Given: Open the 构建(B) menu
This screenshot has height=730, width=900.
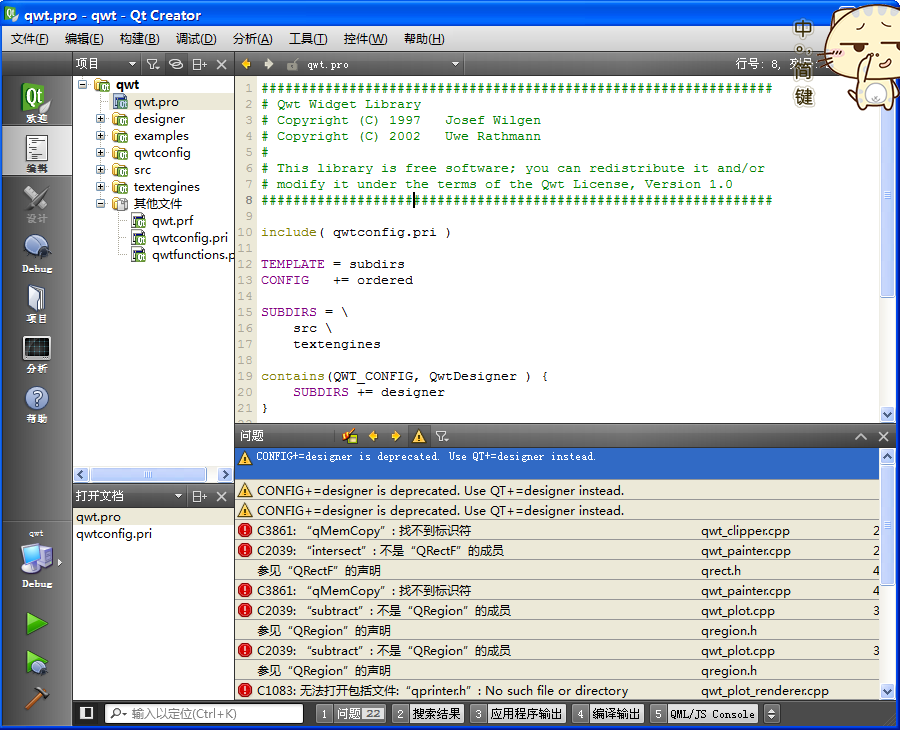Looking at the screenshot, I should (139, 39).
